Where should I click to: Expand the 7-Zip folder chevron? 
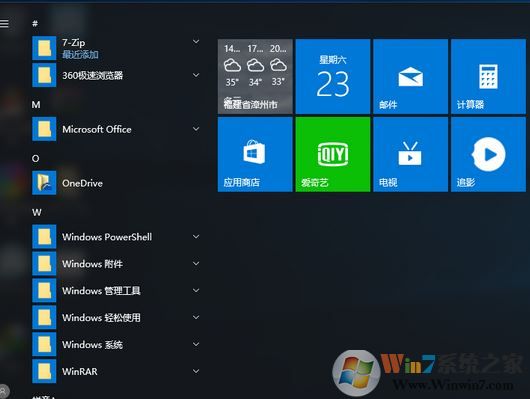coord(196,42)
